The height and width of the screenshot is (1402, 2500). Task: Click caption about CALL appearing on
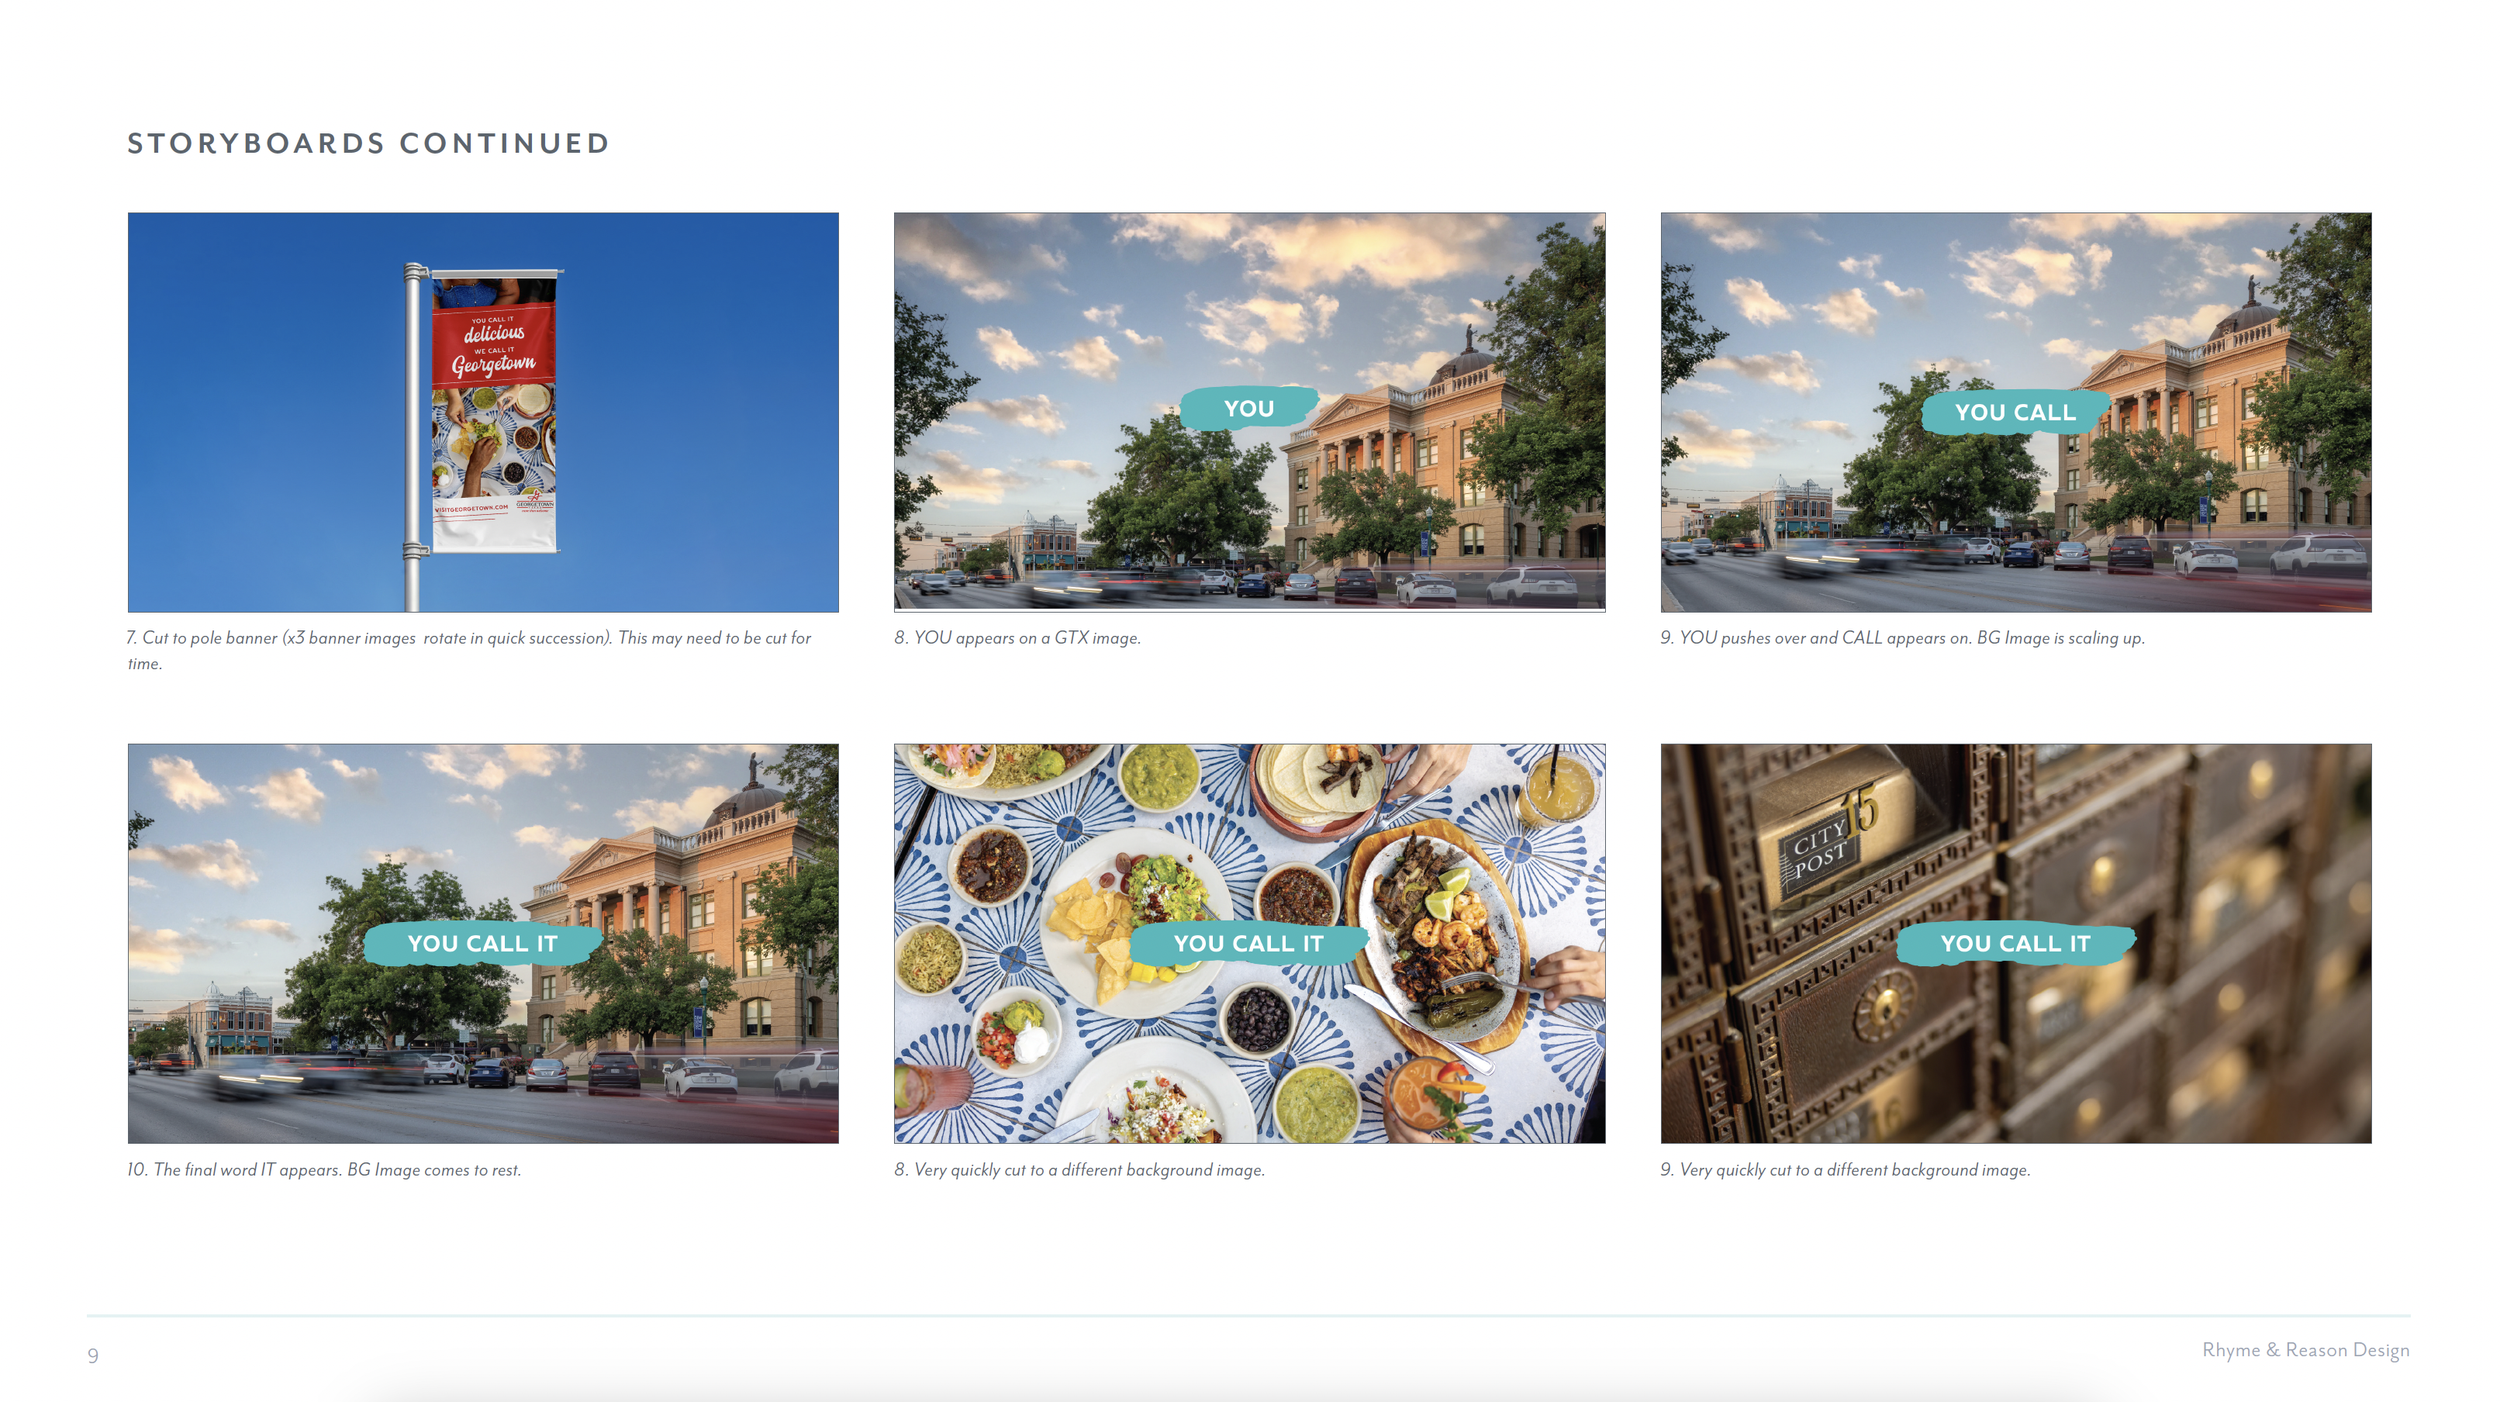[x=1902, y=638]
